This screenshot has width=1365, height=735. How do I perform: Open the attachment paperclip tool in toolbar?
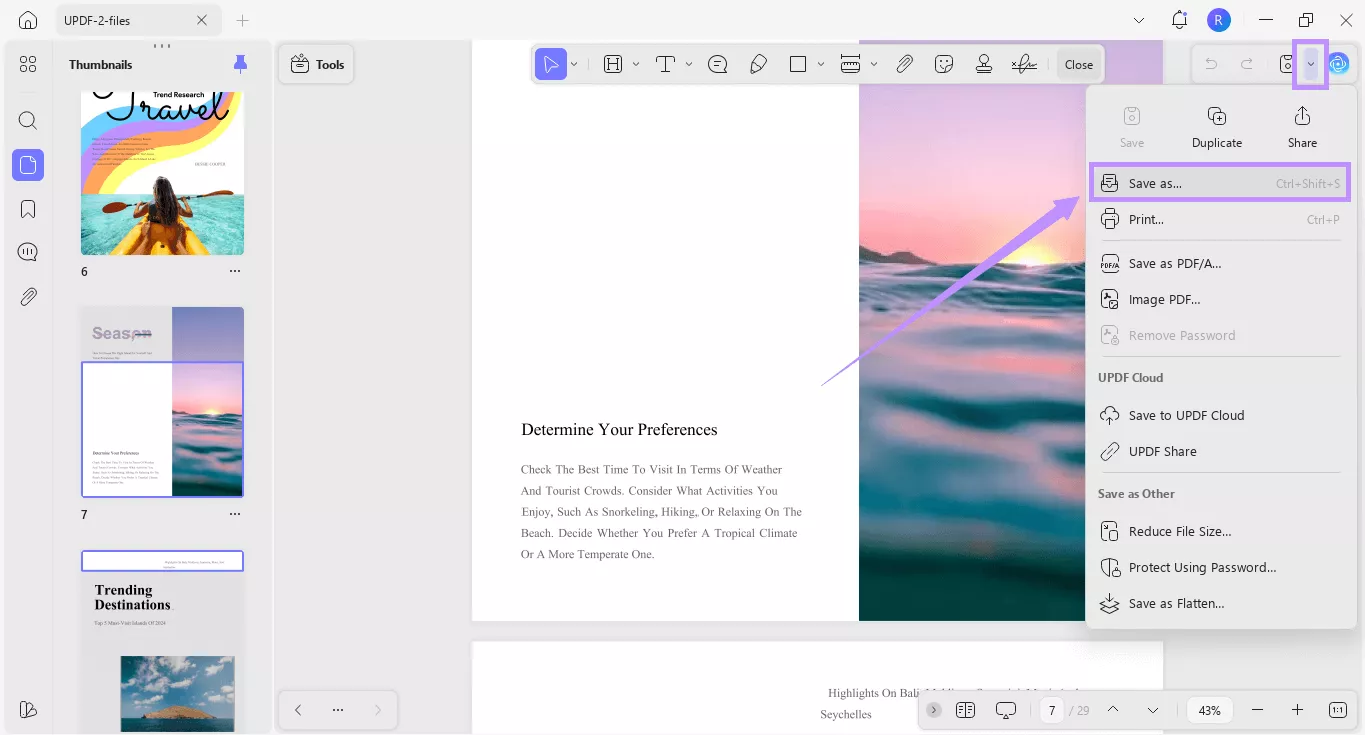coord(904,64)
